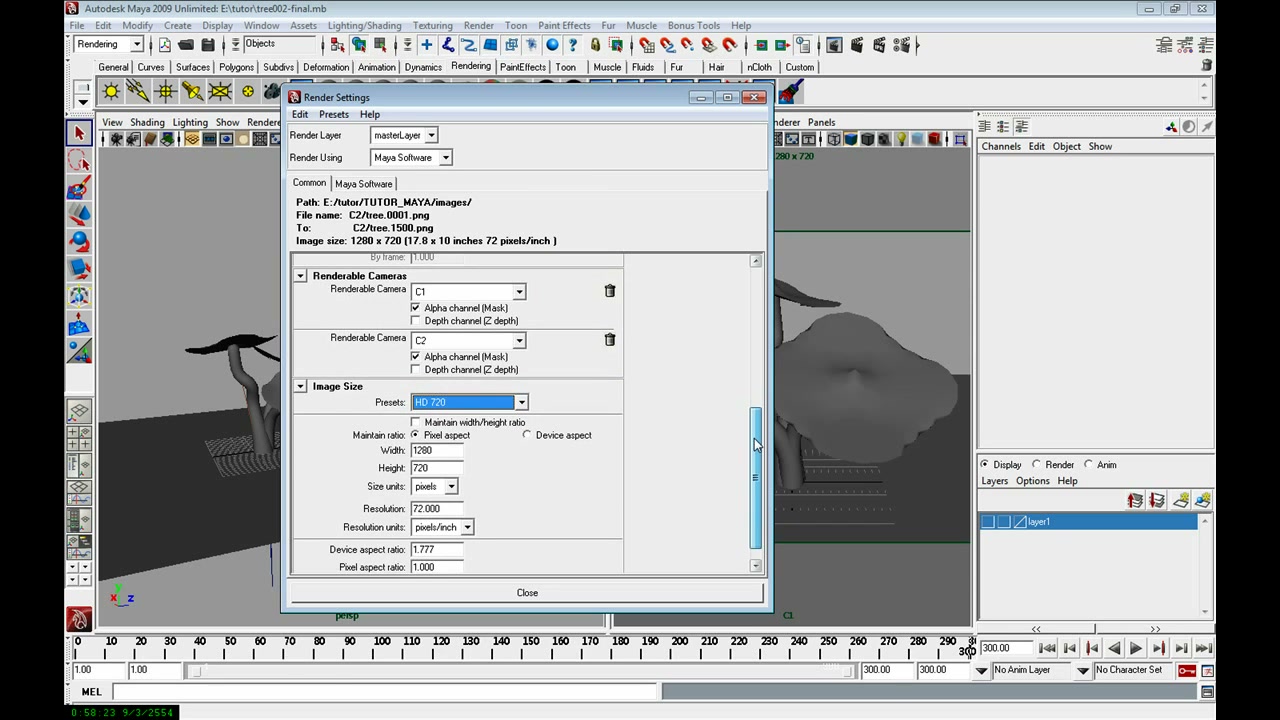Click the range slider bar below timeline
Screen dimensions: 1280x720
pos(520,670)
